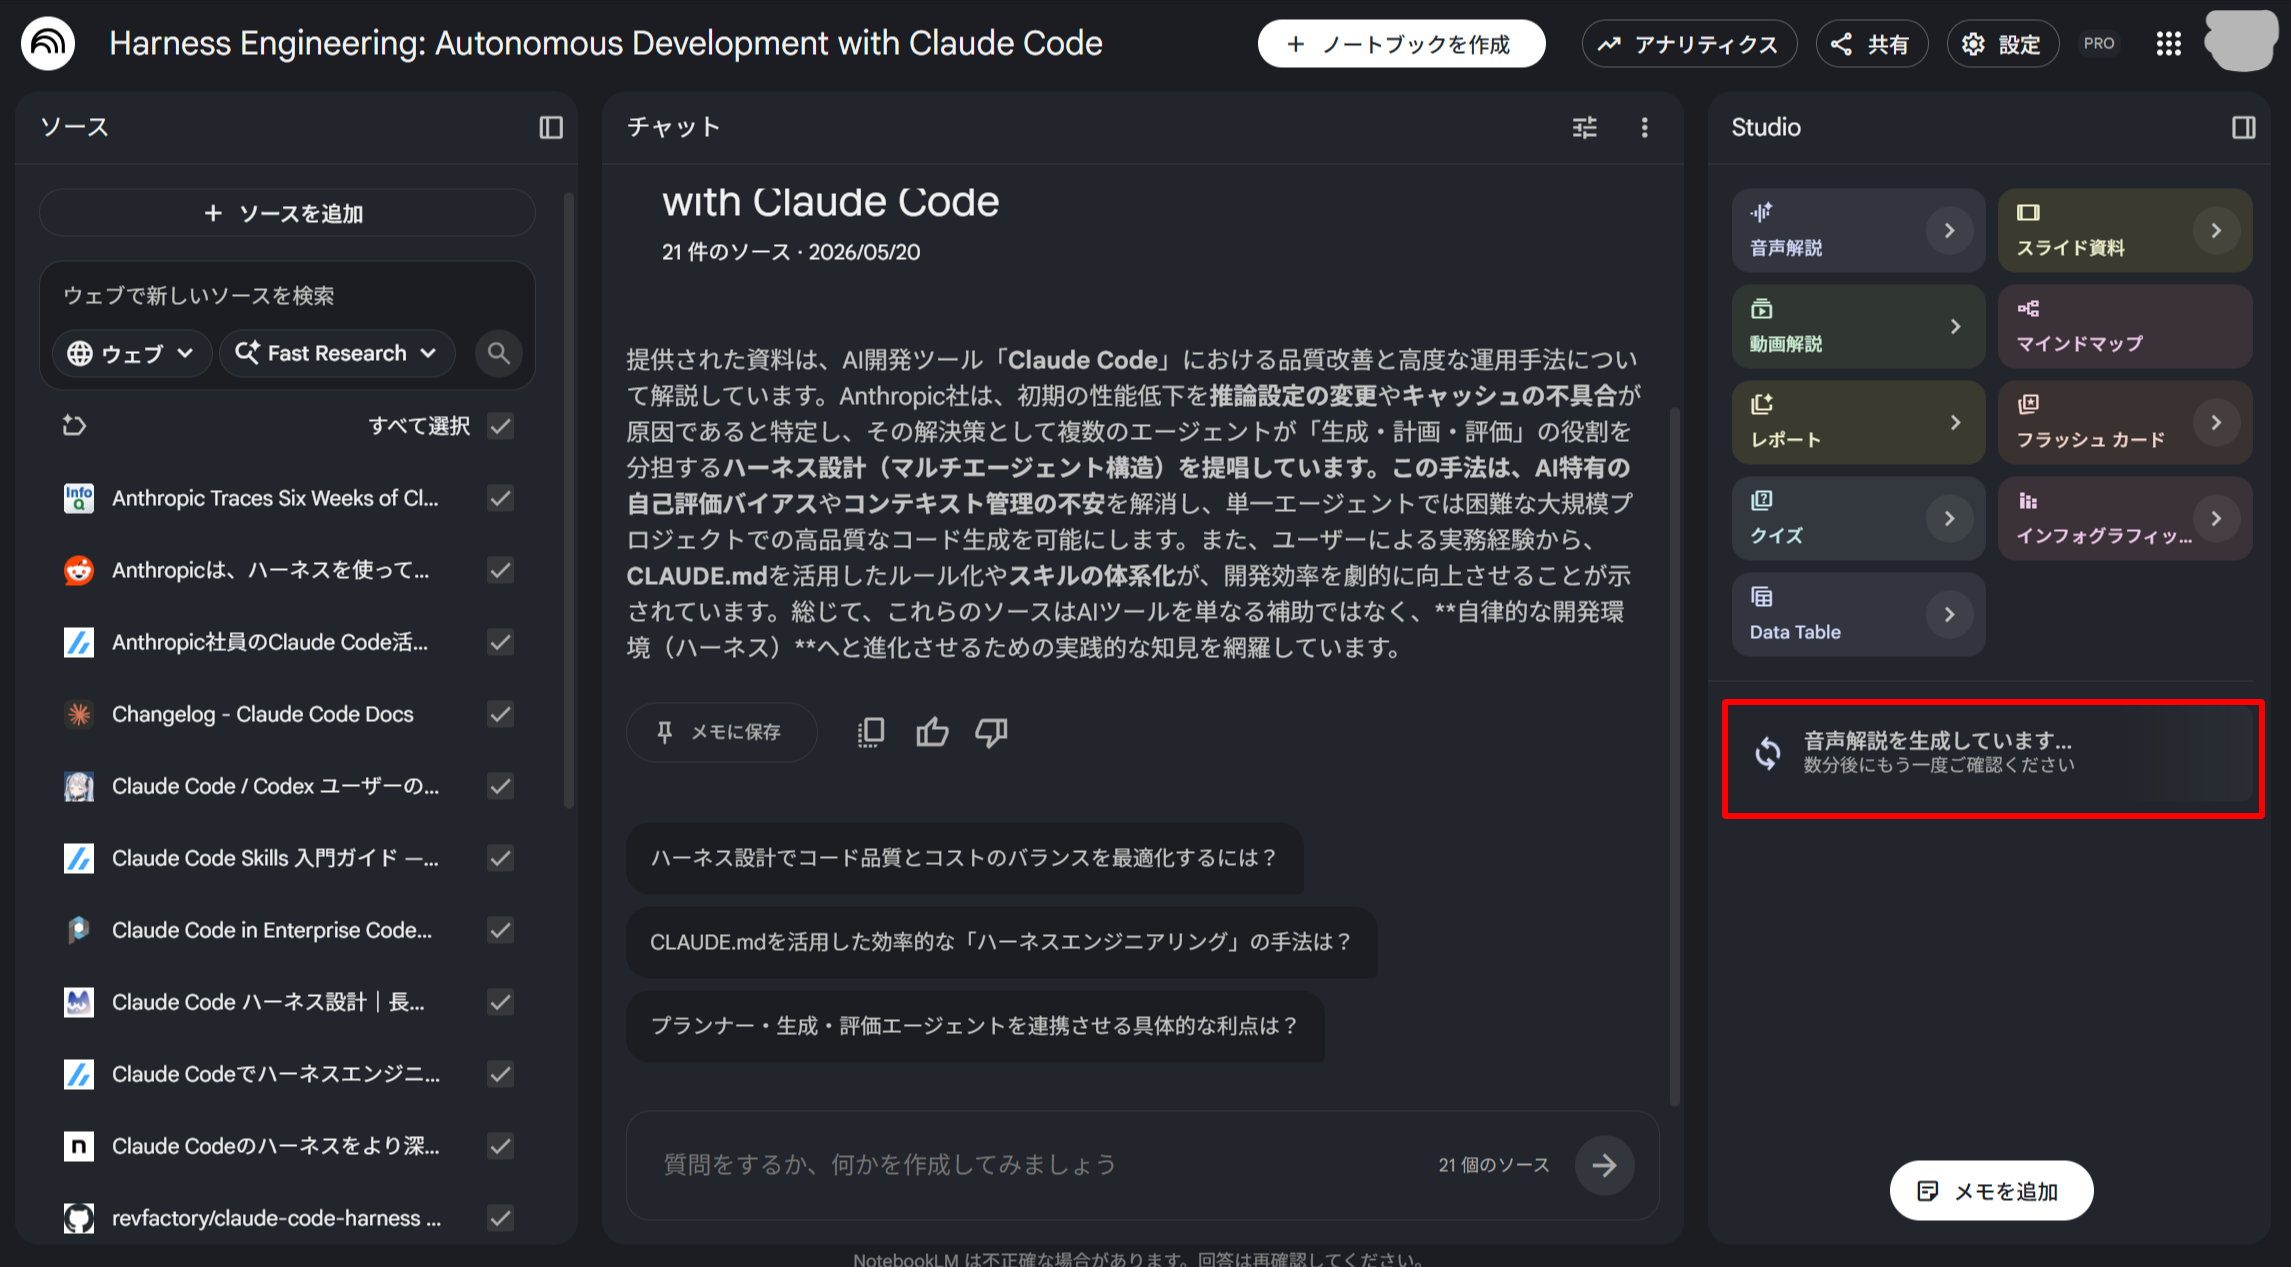Copy the chat summary response

click(x=871, y=732)
